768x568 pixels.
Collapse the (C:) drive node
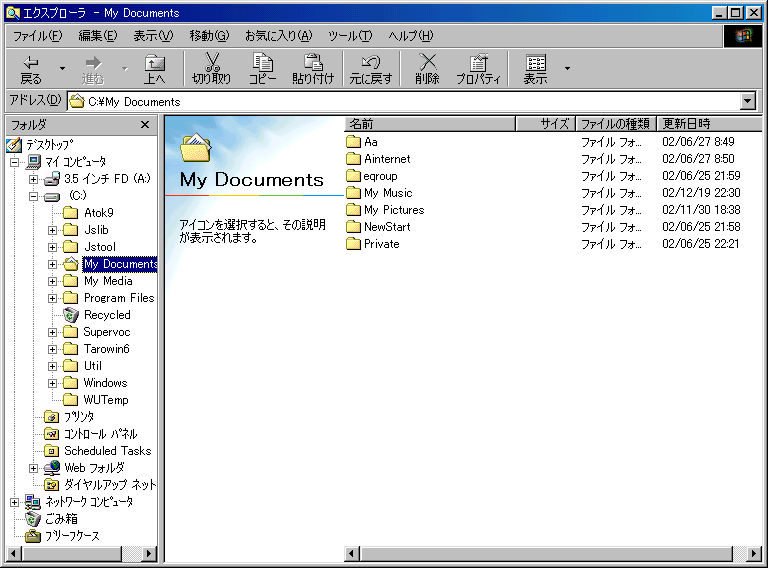coord(33,196)
